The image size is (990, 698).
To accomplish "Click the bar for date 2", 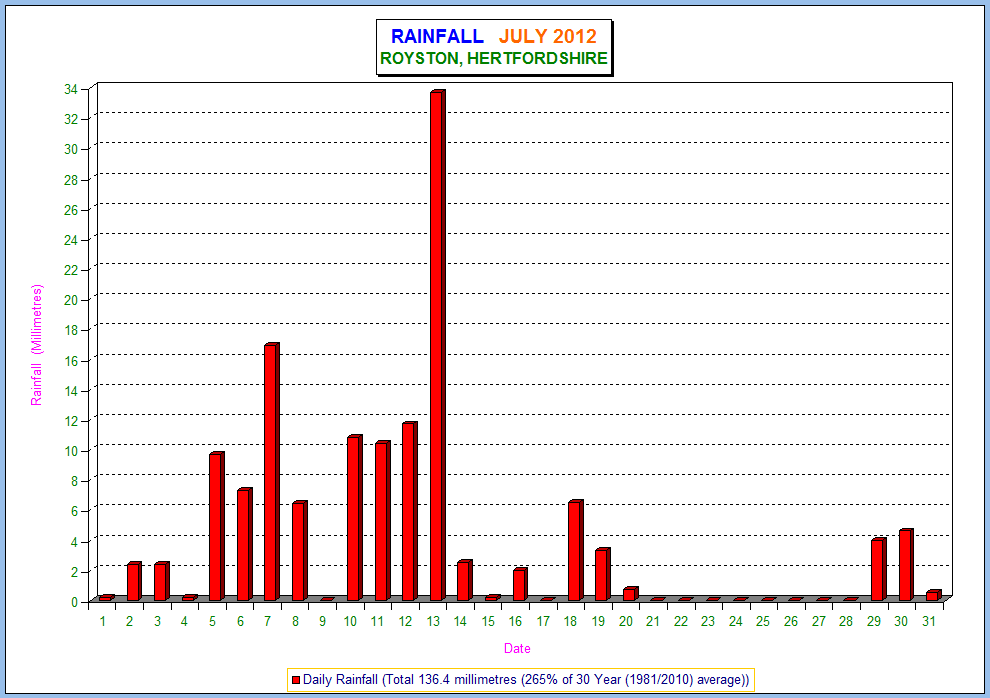I will (x=134, y=581).
